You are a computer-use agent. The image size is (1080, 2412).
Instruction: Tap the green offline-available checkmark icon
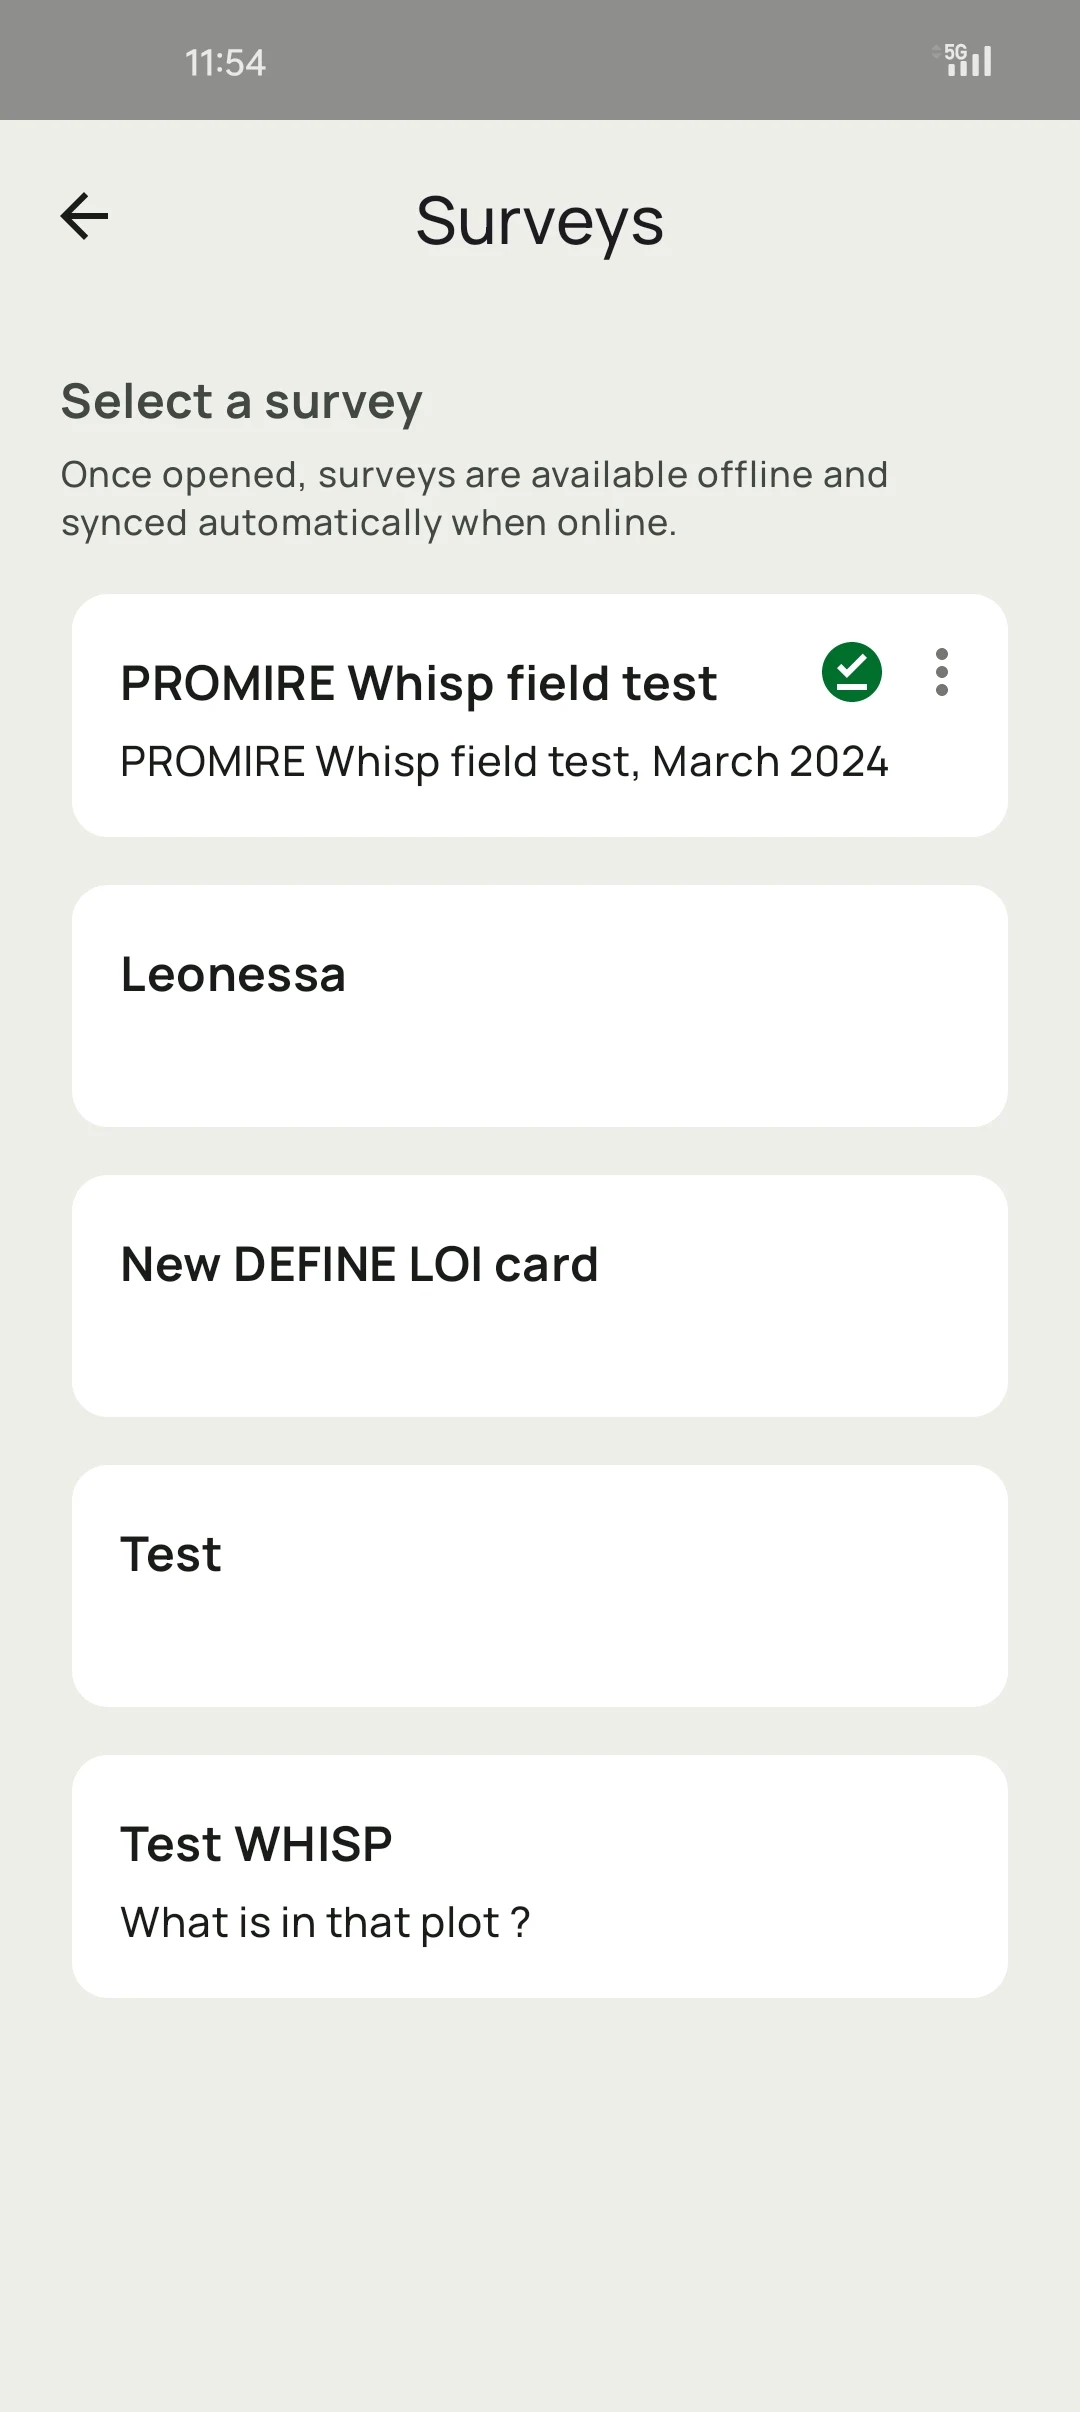852,672
